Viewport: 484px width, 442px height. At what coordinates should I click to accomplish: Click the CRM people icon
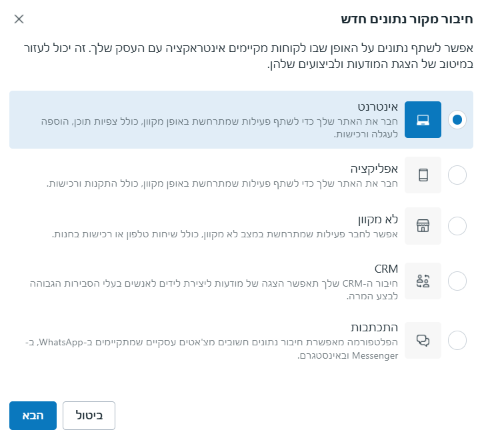coord(423,281)
